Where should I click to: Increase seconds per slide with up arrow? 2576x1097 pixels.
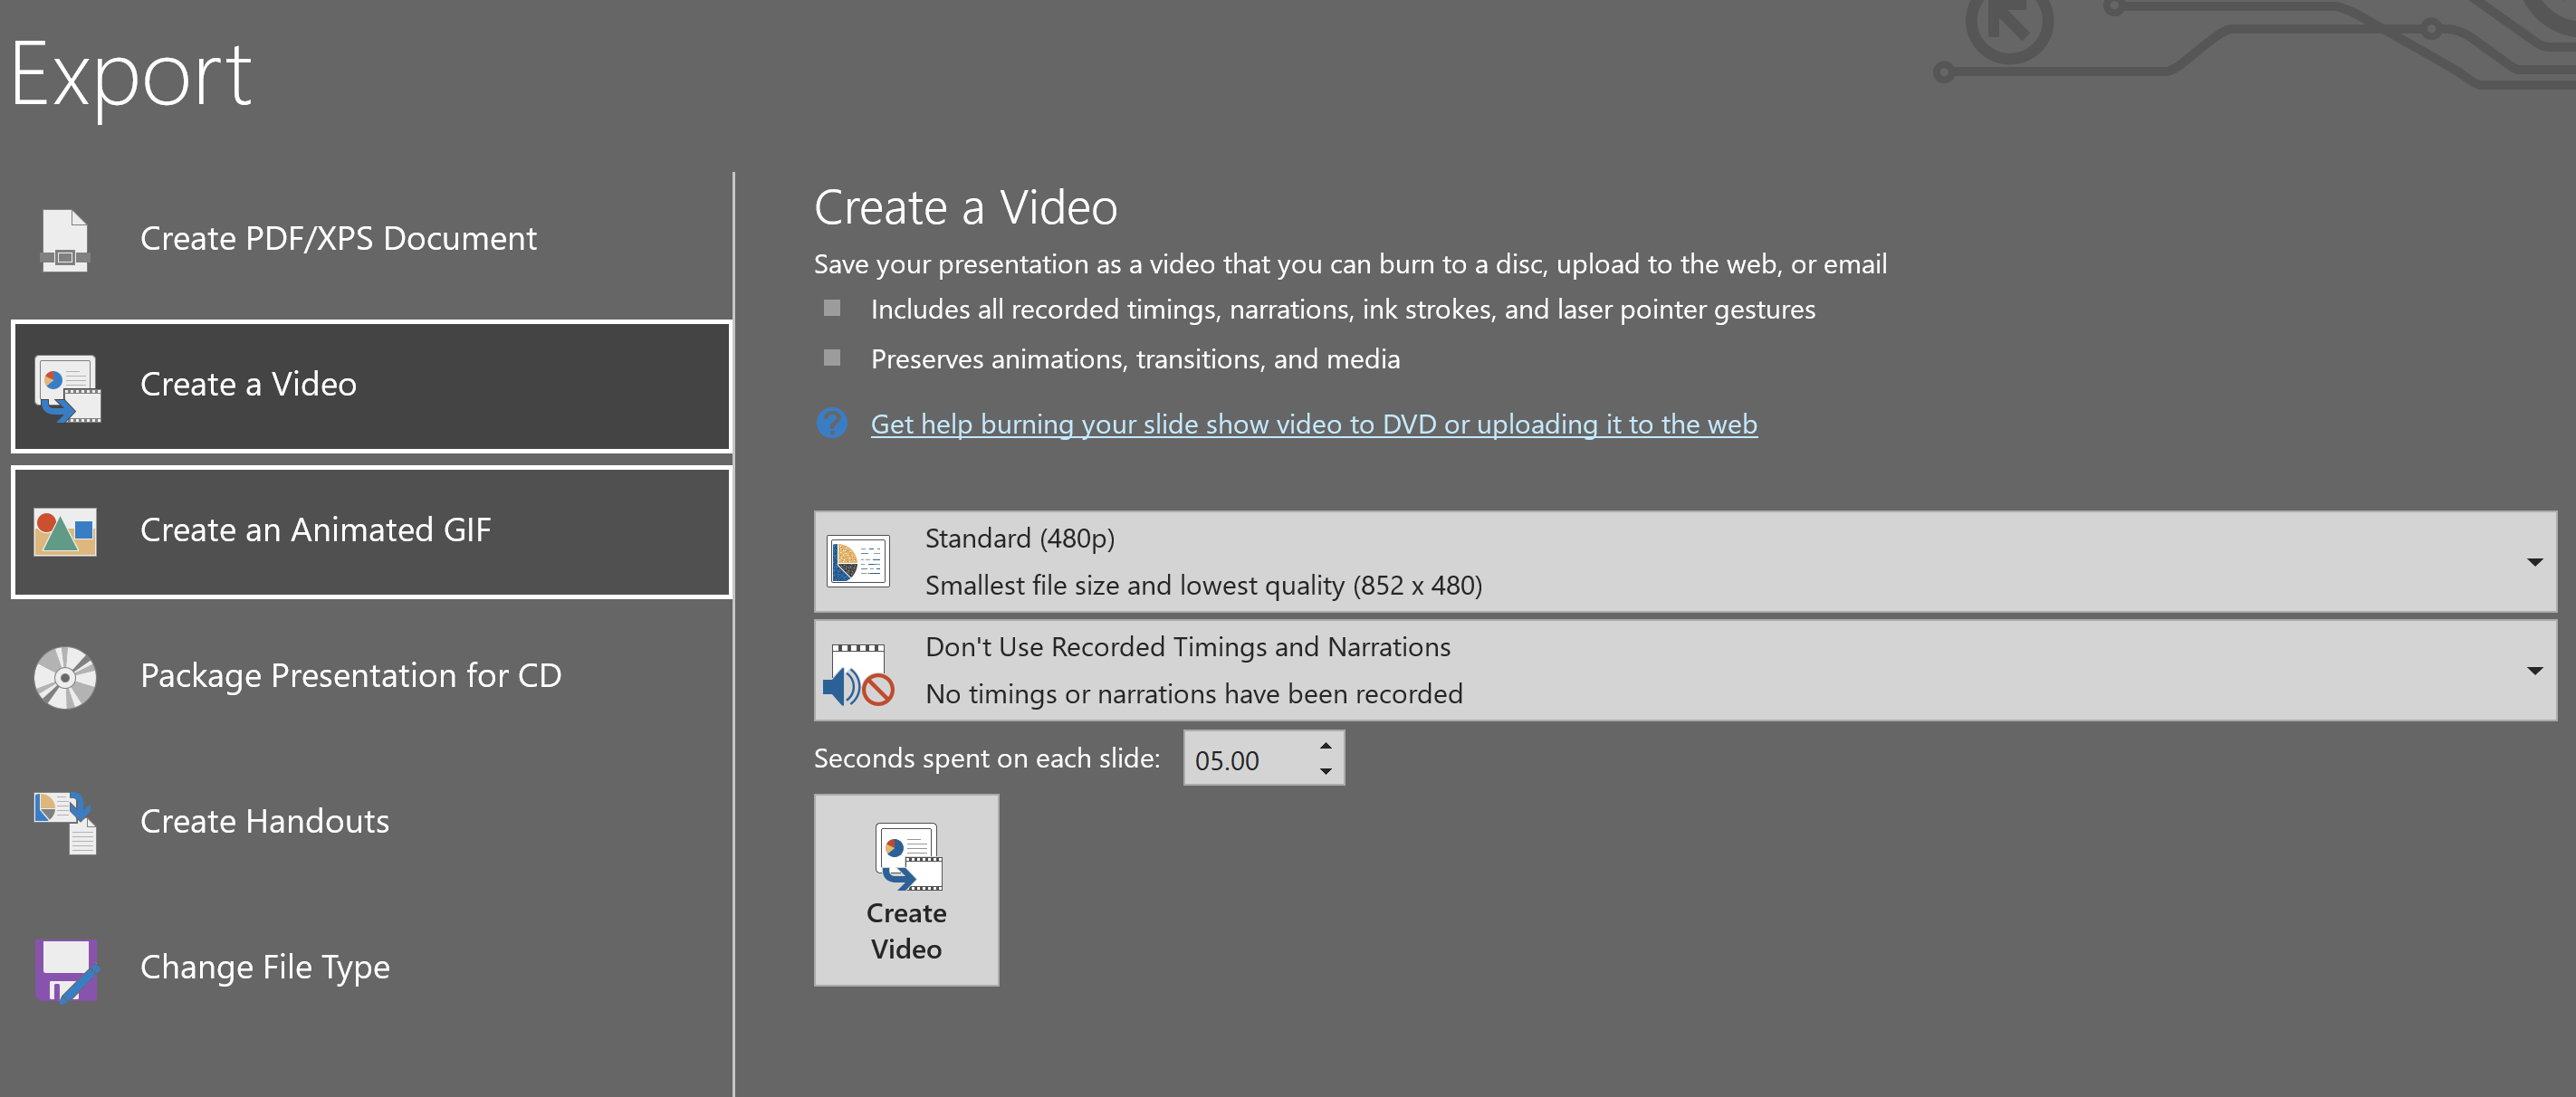pyautogui.click(x=1325, y=746)
